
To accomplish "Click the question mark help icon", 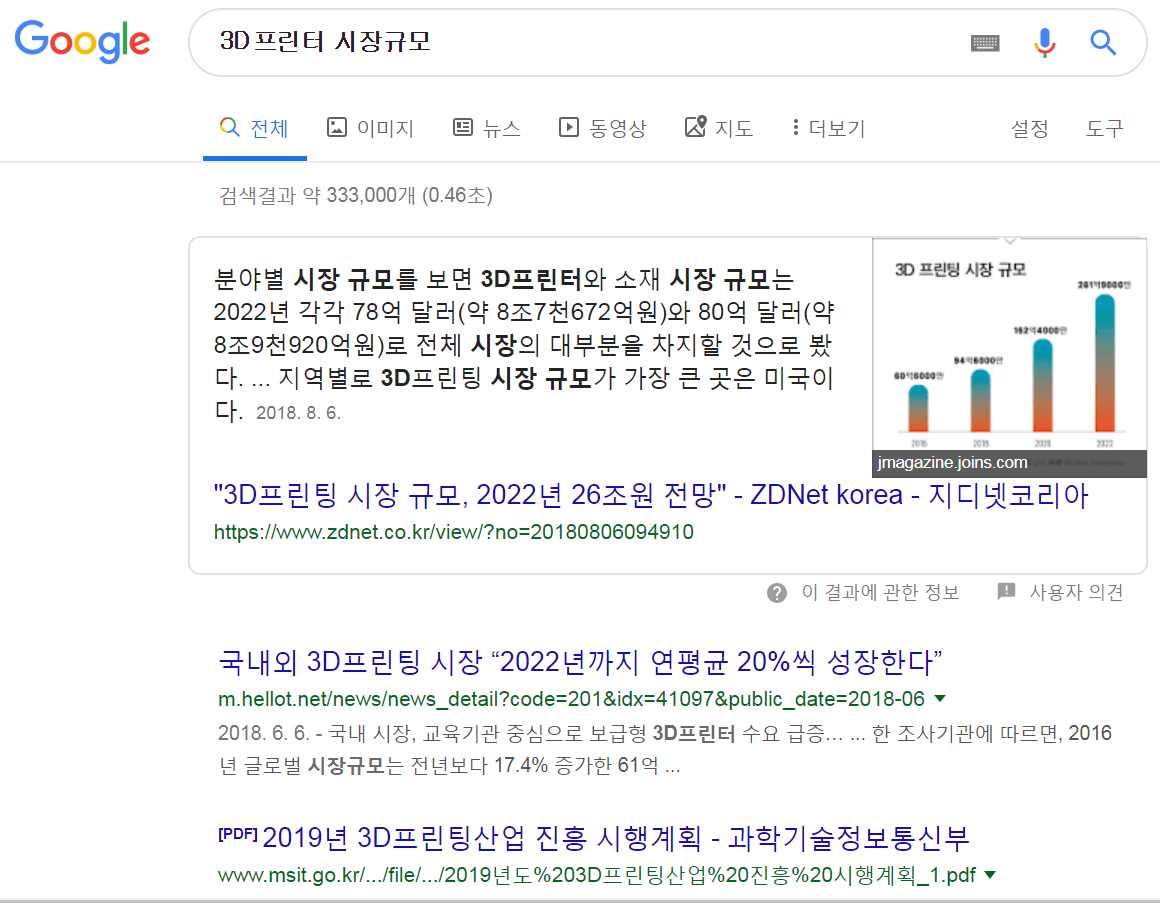I will pos(777,592).
